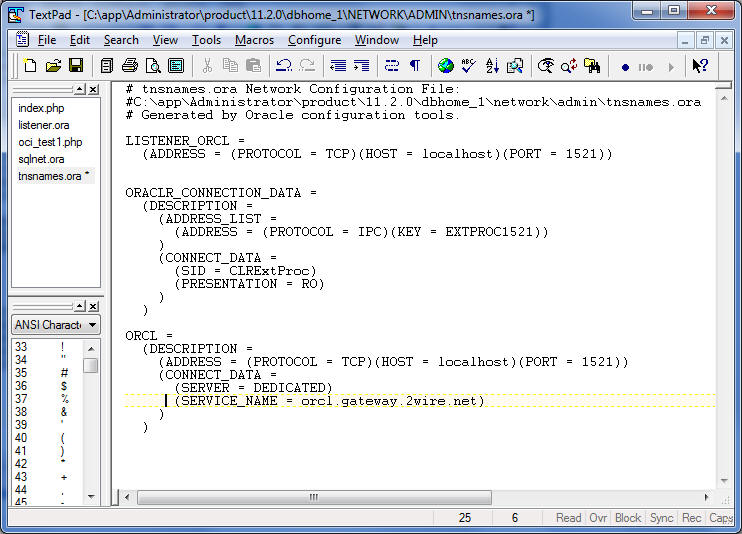Screen dimensions: 742x534
Task: Close the document selector pane
Action: coord(94,89)
